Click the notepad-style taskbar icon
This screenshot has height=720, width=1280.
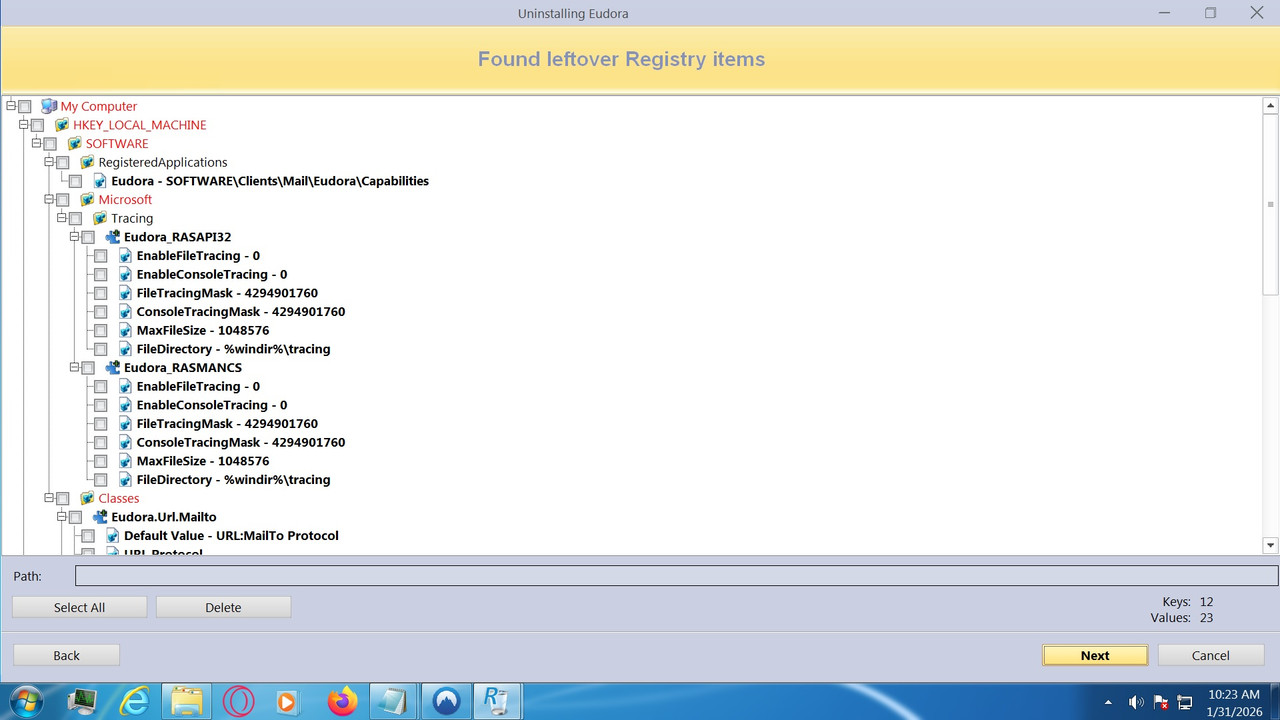[394, 701]
